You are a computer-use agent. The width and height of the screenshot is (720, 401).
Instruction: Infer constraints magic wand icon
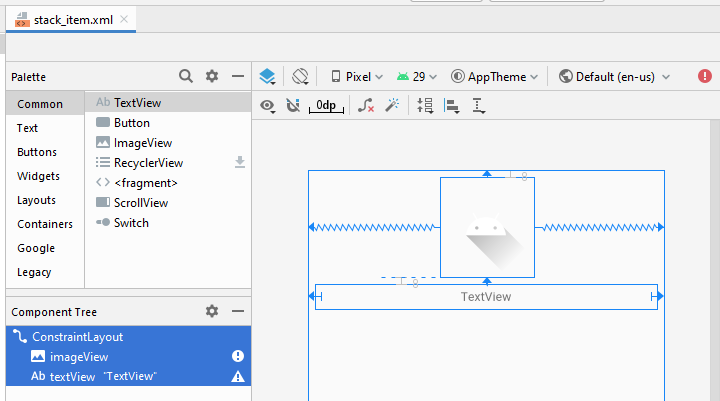(x=392, y=106)
